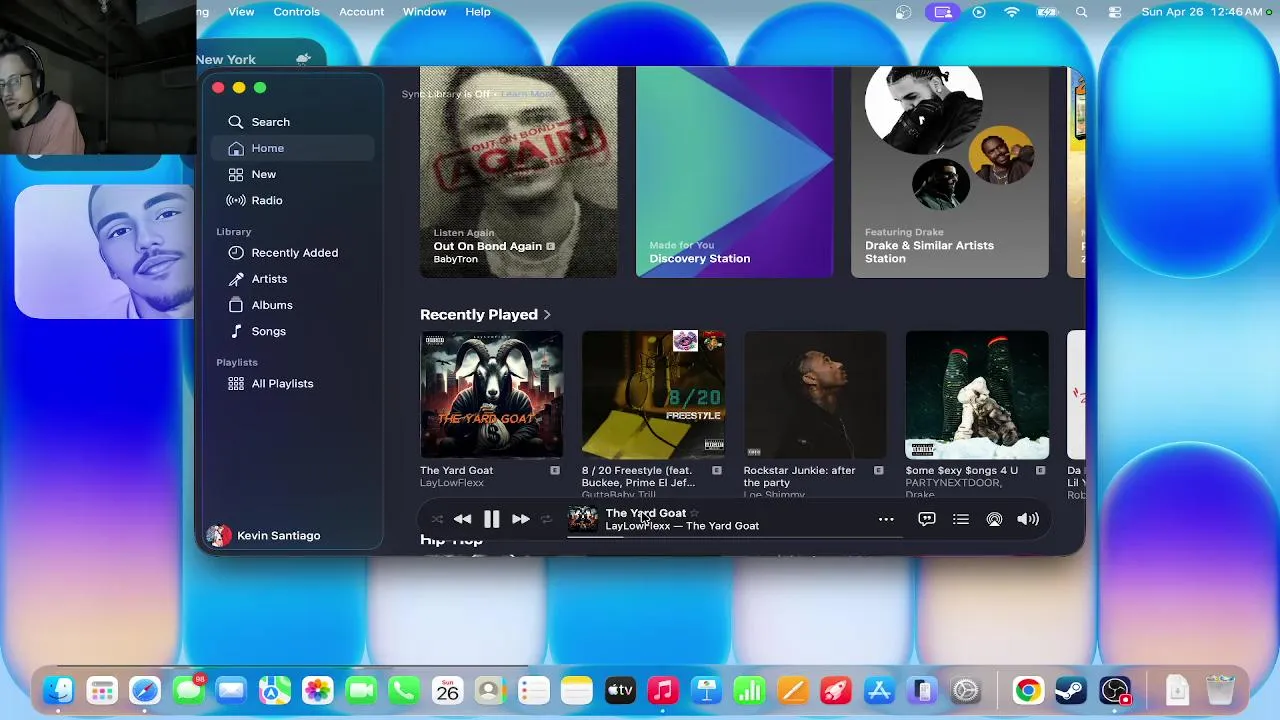Show the Playing Next queue
1280x720 pixels.
tap(961, 519)
